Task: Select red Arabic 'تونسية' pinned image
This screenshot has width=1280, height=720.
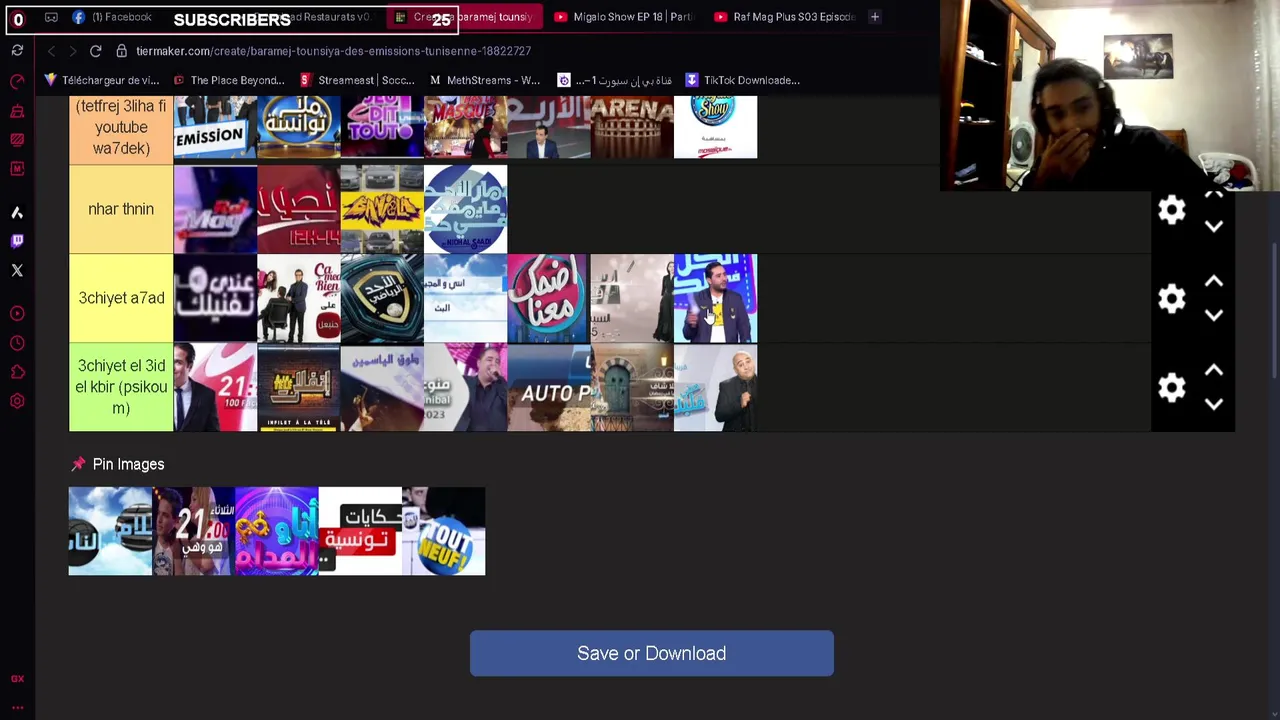Action: point(360,531)
